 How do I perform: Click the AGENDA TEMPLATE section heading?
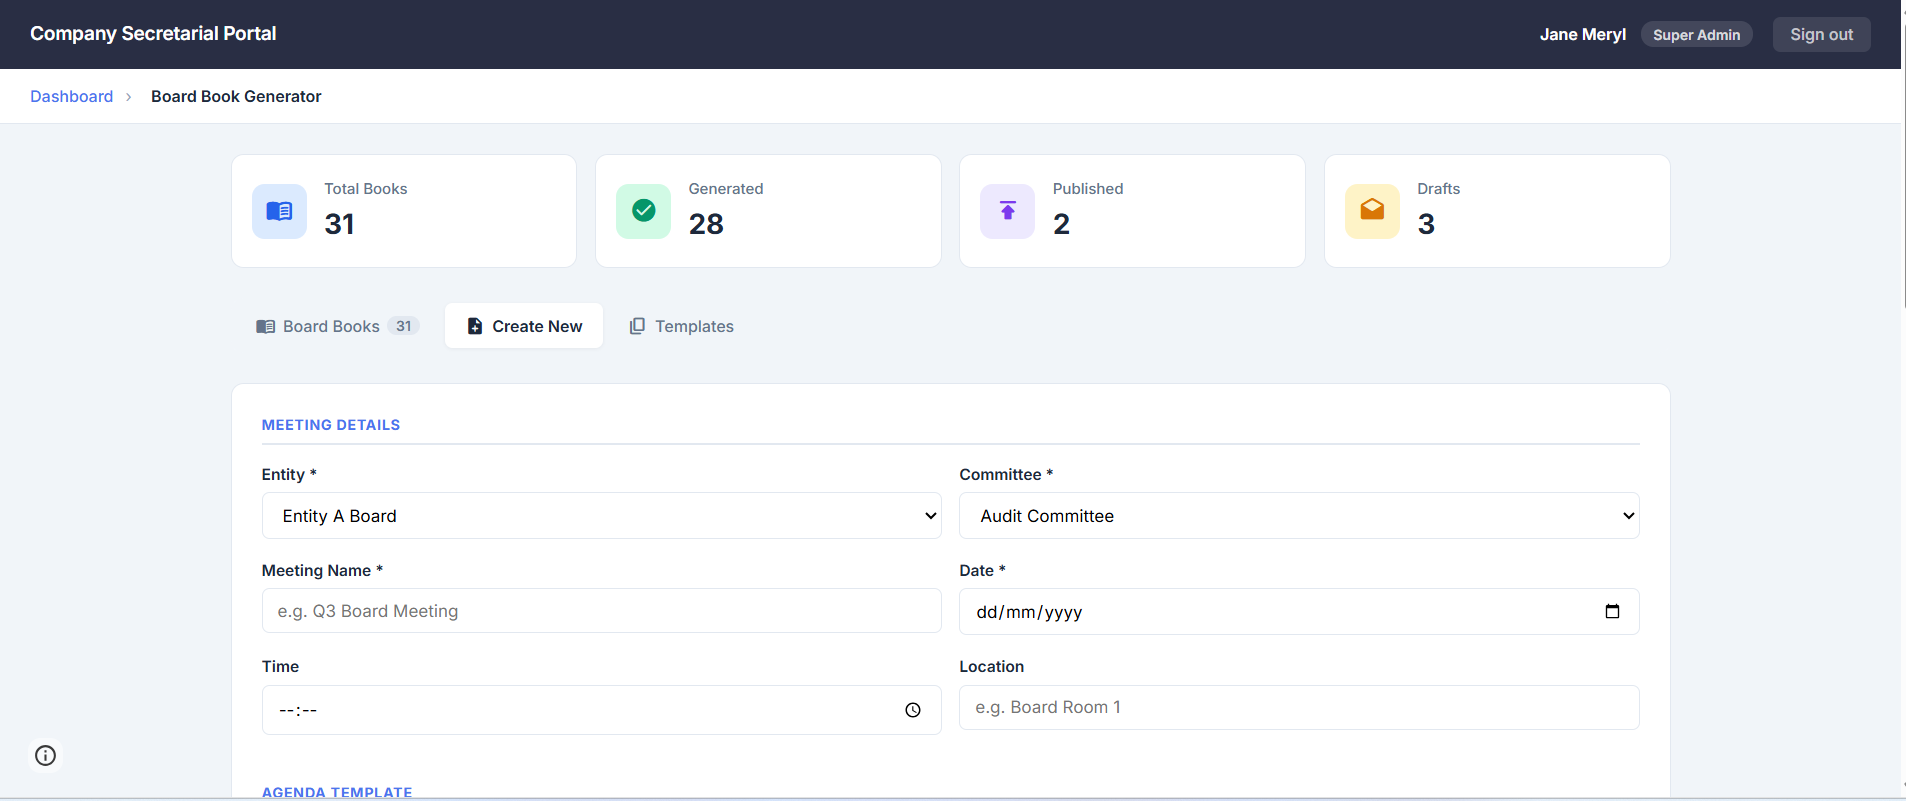337,792
